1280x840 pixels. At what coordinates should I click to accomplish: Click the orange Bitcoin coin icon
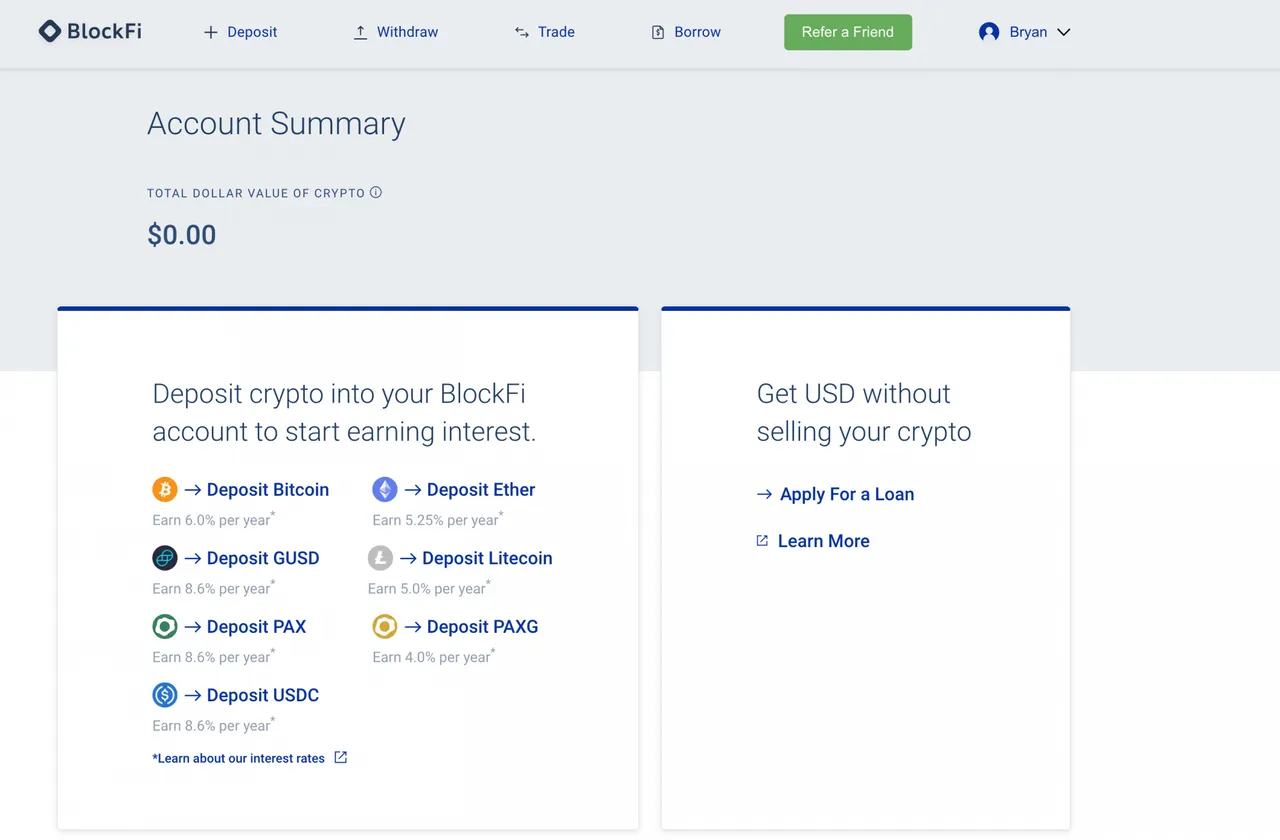pos(165,489)
